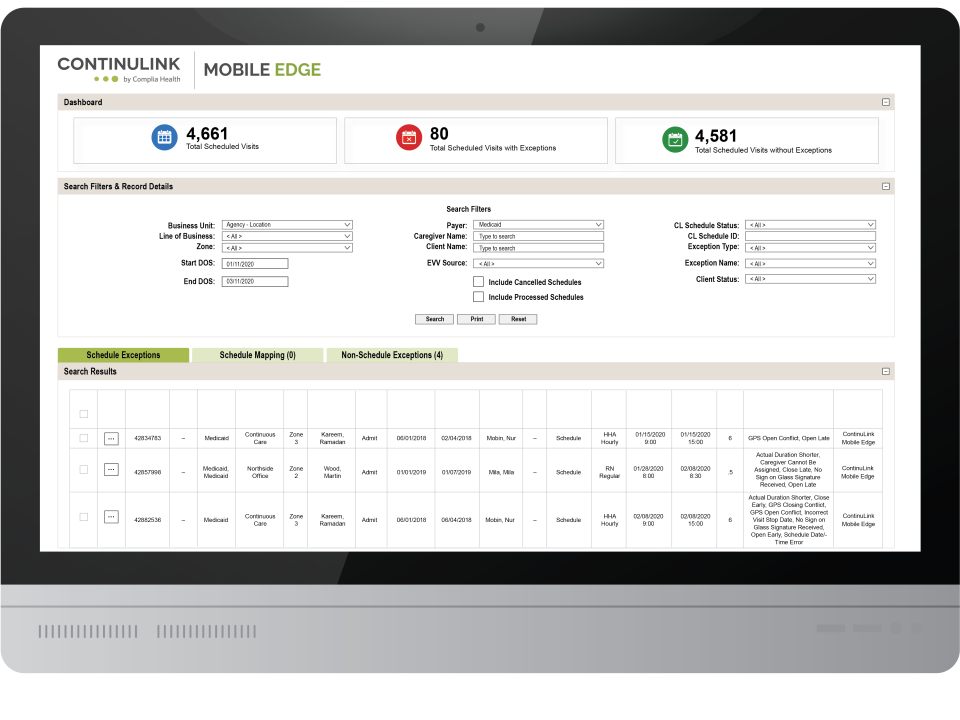
Task: Click the Mobile Edge wordmark
Action: tap(263, 69)
